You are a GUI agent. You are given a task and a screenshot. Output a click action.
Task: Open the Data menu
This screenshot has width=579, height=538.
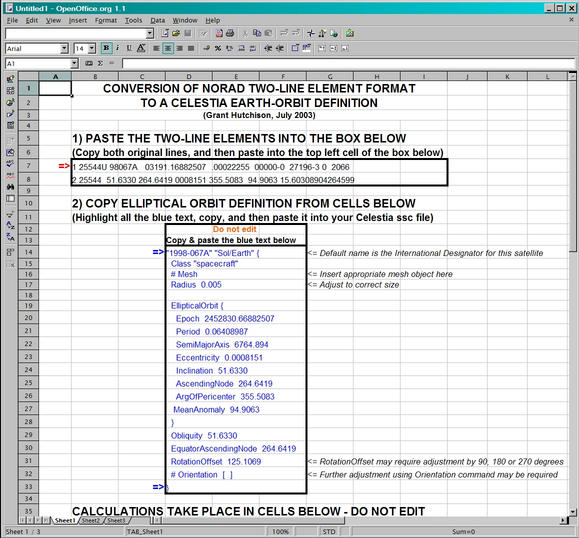tap(158, 20)
